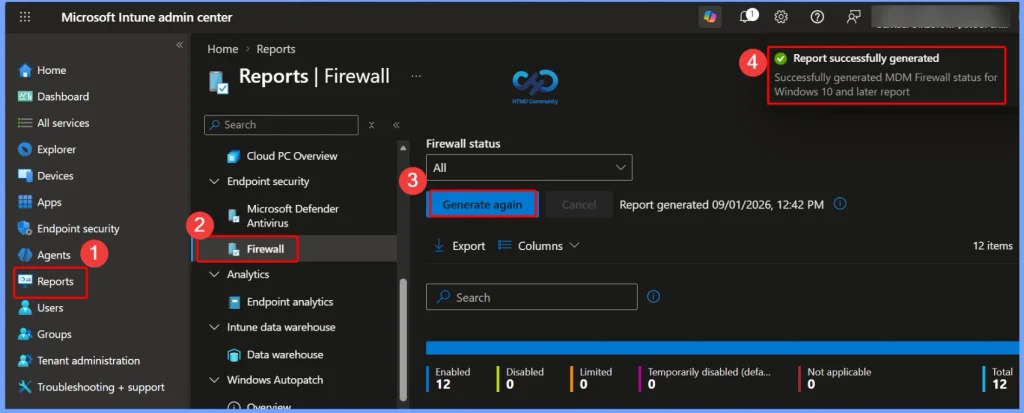Focus the reports menu Search box
1024x413 pixels.
coord(281,125)
